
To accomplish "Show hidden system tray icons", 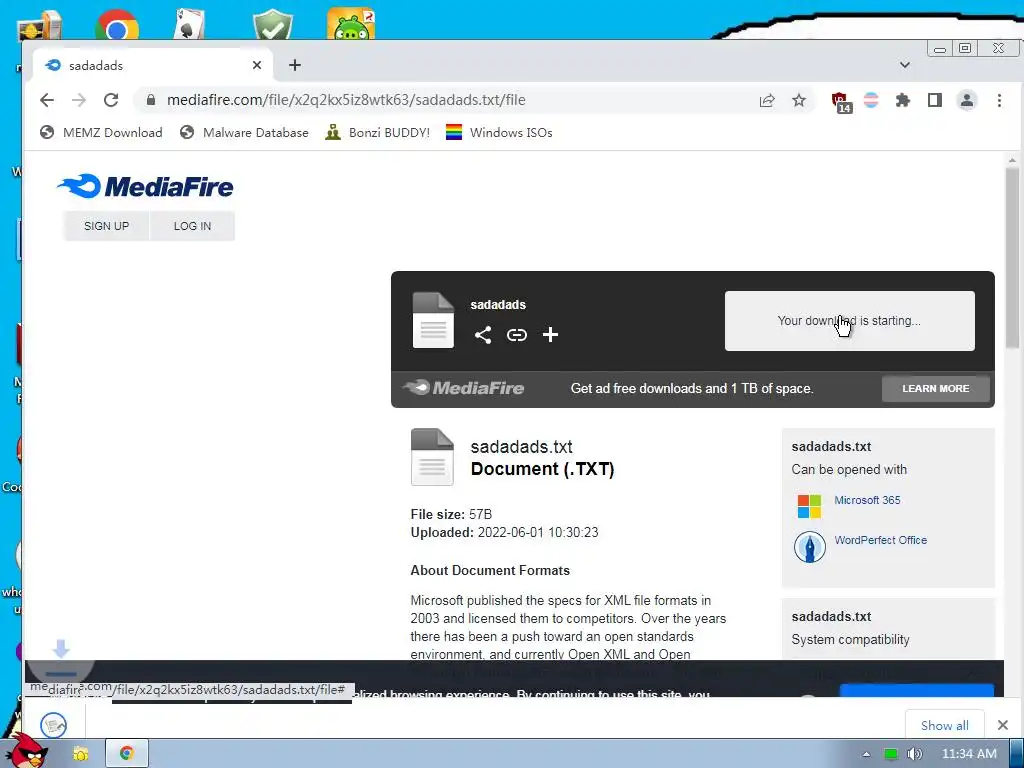I will [866, 754].
